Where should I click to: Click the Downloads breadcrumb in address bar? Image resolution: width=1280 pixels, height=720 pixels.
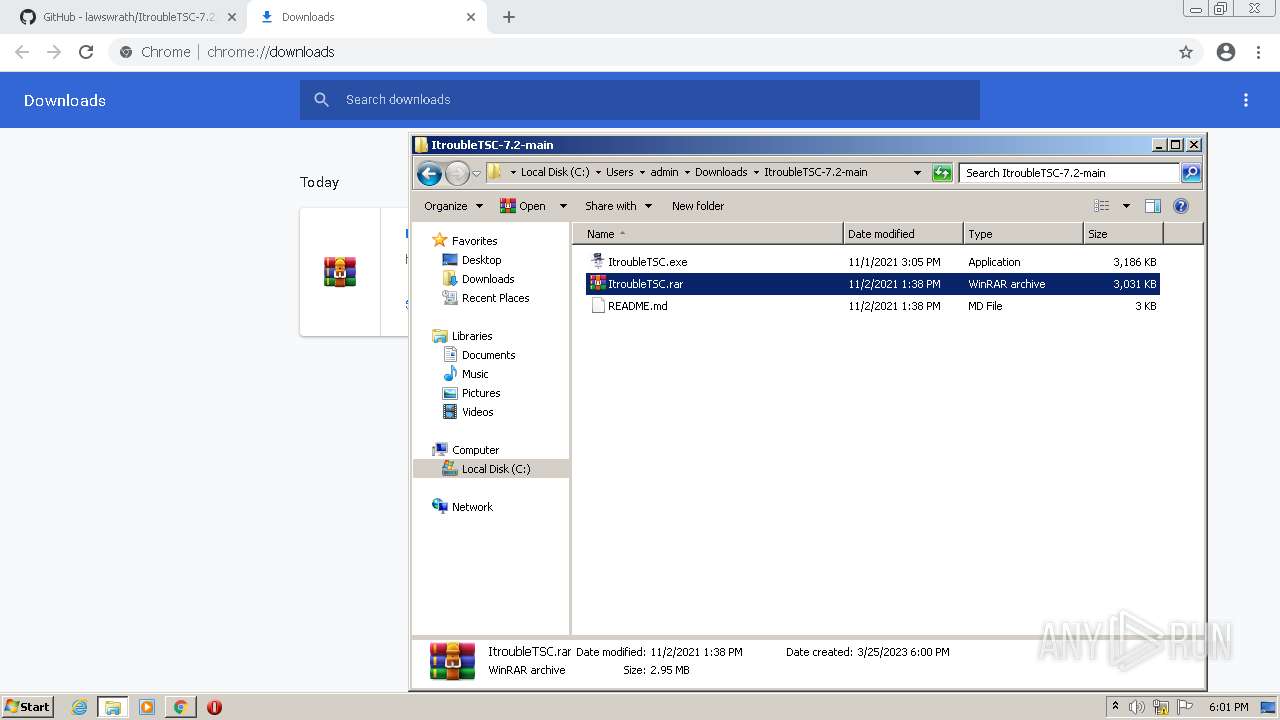coord(721,172)
